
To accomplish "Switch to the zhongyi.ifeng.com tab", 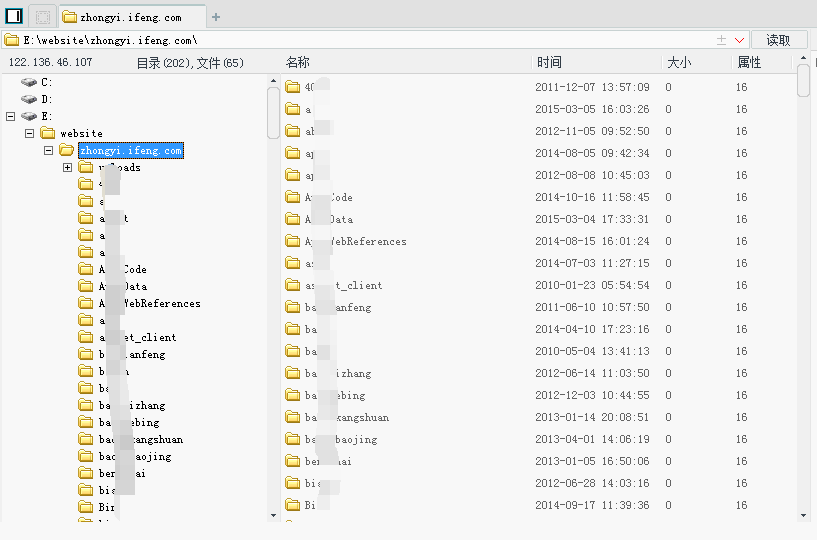I will click(132, 17).
